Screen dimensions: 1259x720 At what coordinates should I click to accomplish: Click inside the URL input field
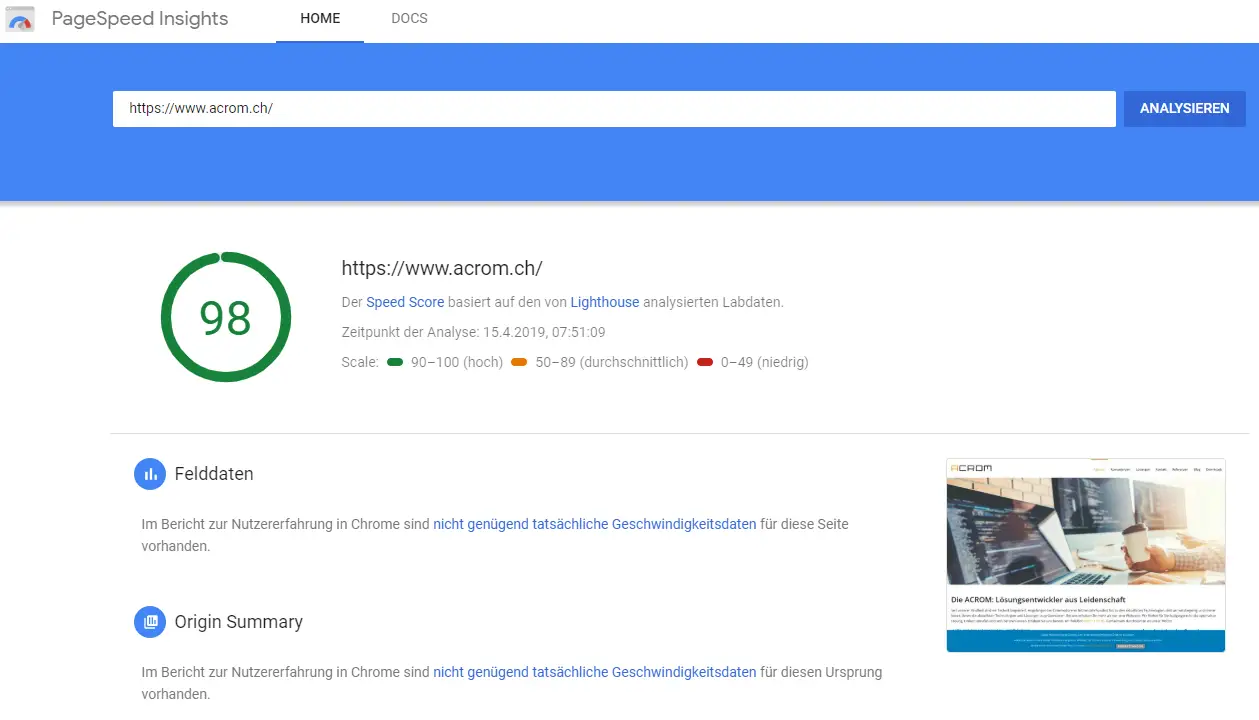pyautogui.click(x=614, y=108)
